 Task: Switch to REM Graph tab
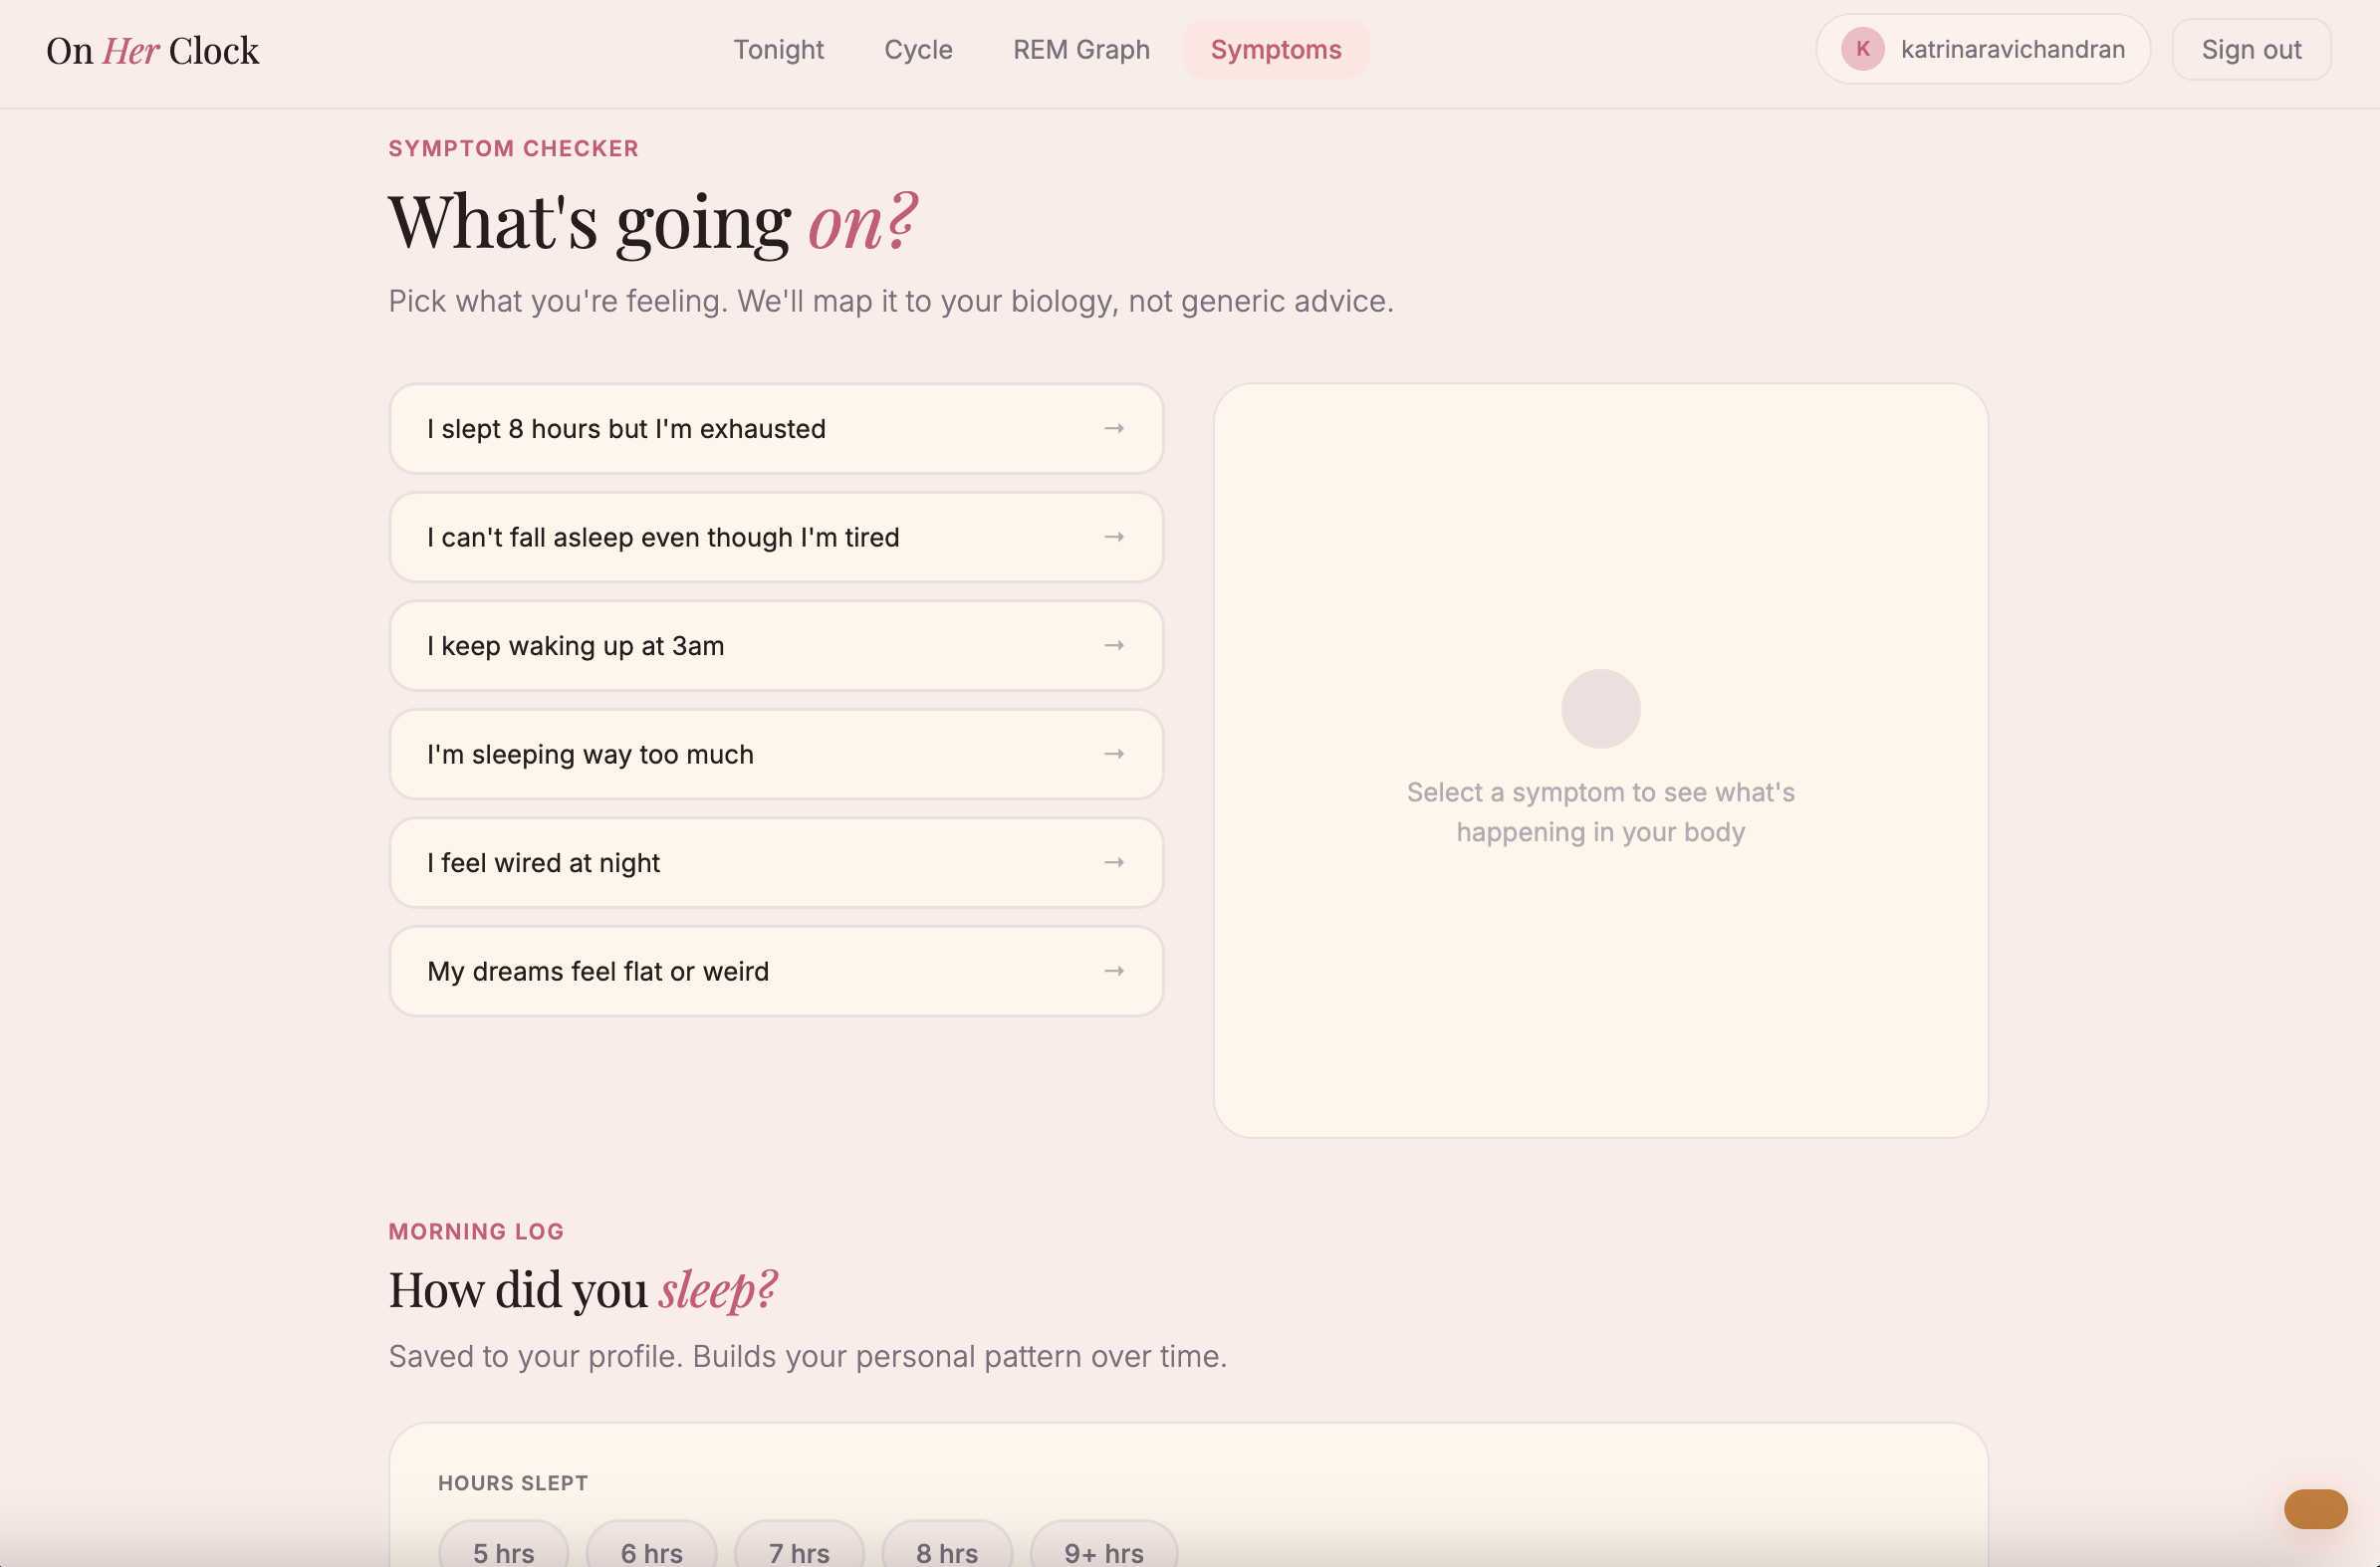(1080, 49)
